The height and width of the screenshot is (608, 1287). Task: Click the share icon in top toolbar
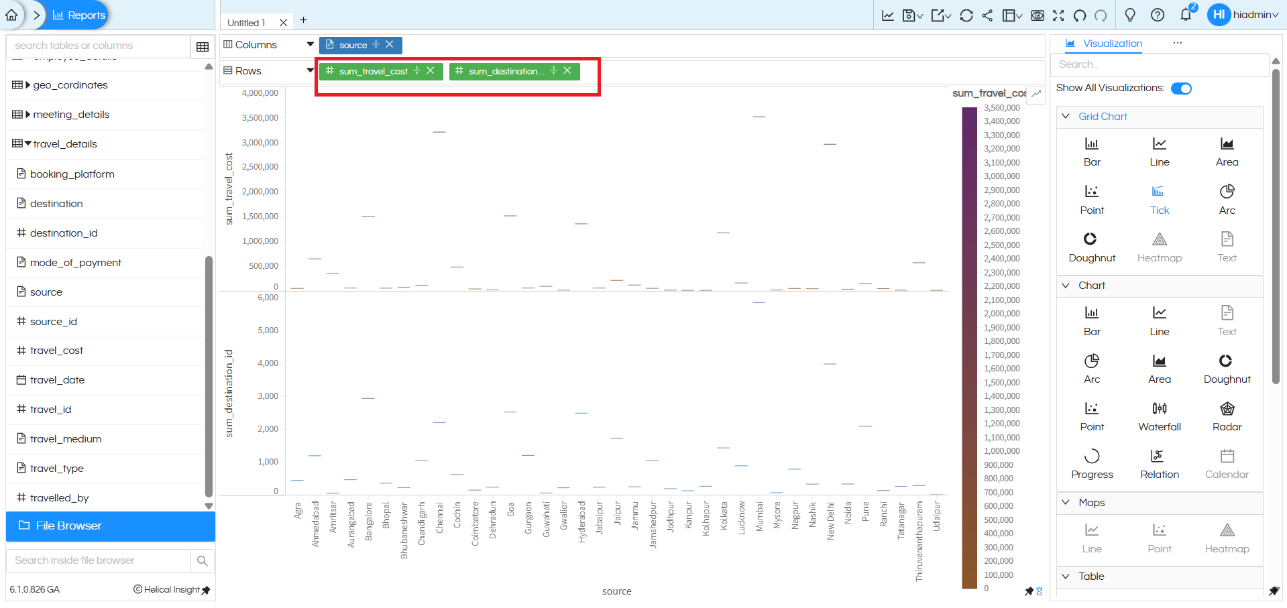point(988,16)
